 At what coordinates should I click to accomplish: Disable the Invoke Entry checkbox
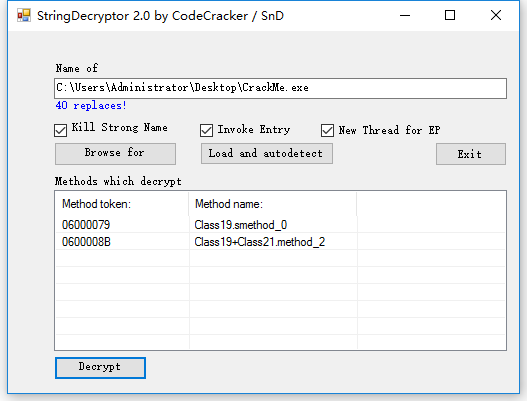(x=206, y=130)
